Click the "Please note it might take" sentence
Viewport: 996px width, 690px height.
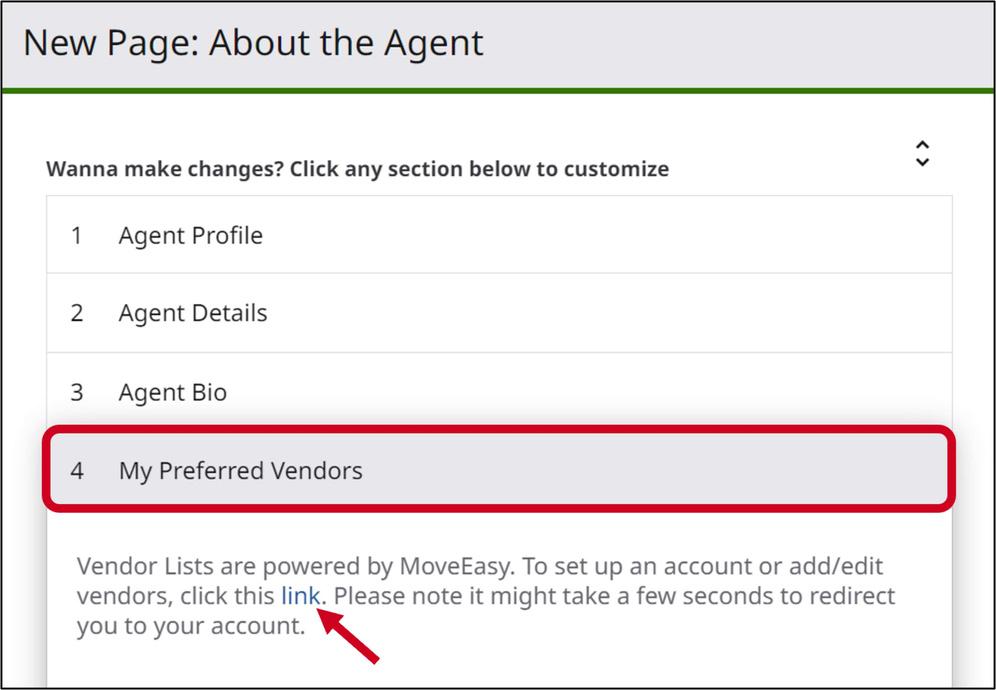tap(500, 596)
